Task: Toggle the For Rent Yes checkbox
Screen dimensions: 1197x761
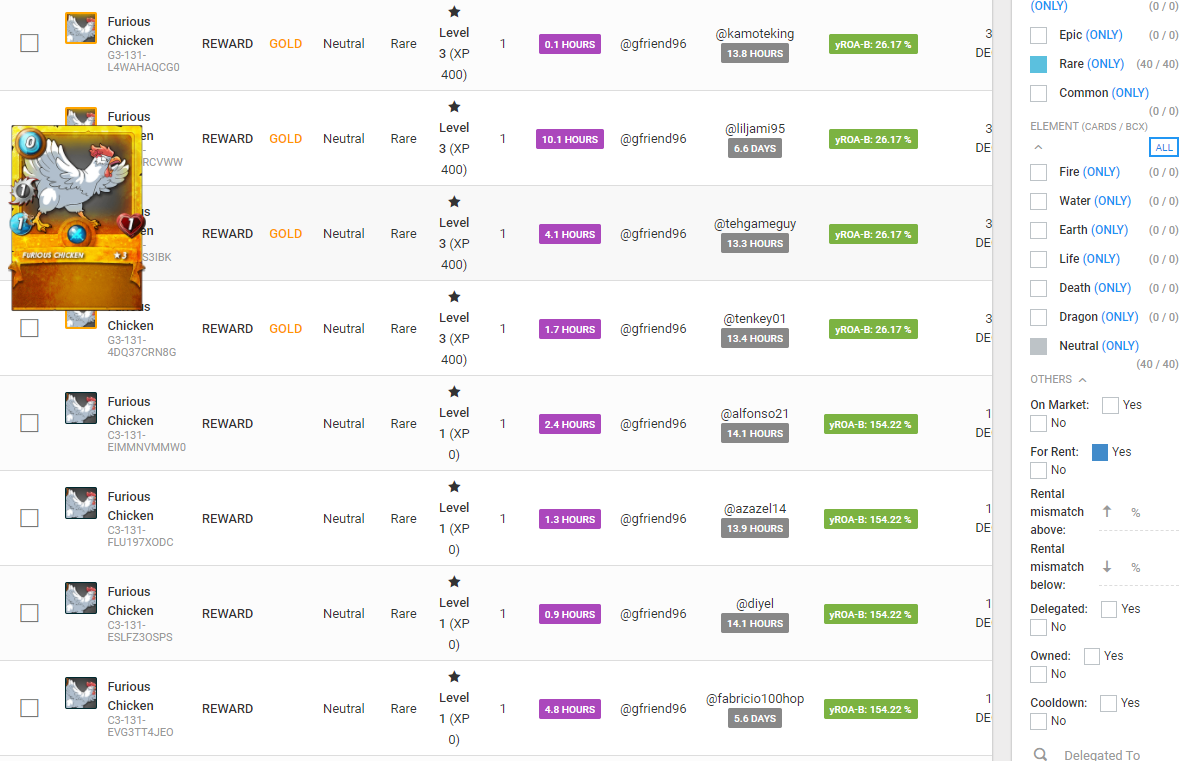Action: pyautogui.click(x=1100, y=452)
